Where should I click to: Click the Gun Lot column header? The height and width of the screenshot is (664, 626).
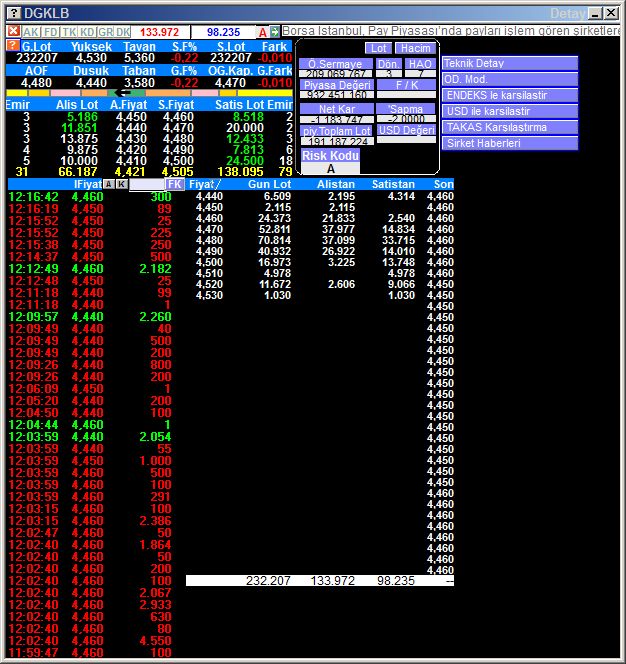point(269,184)
